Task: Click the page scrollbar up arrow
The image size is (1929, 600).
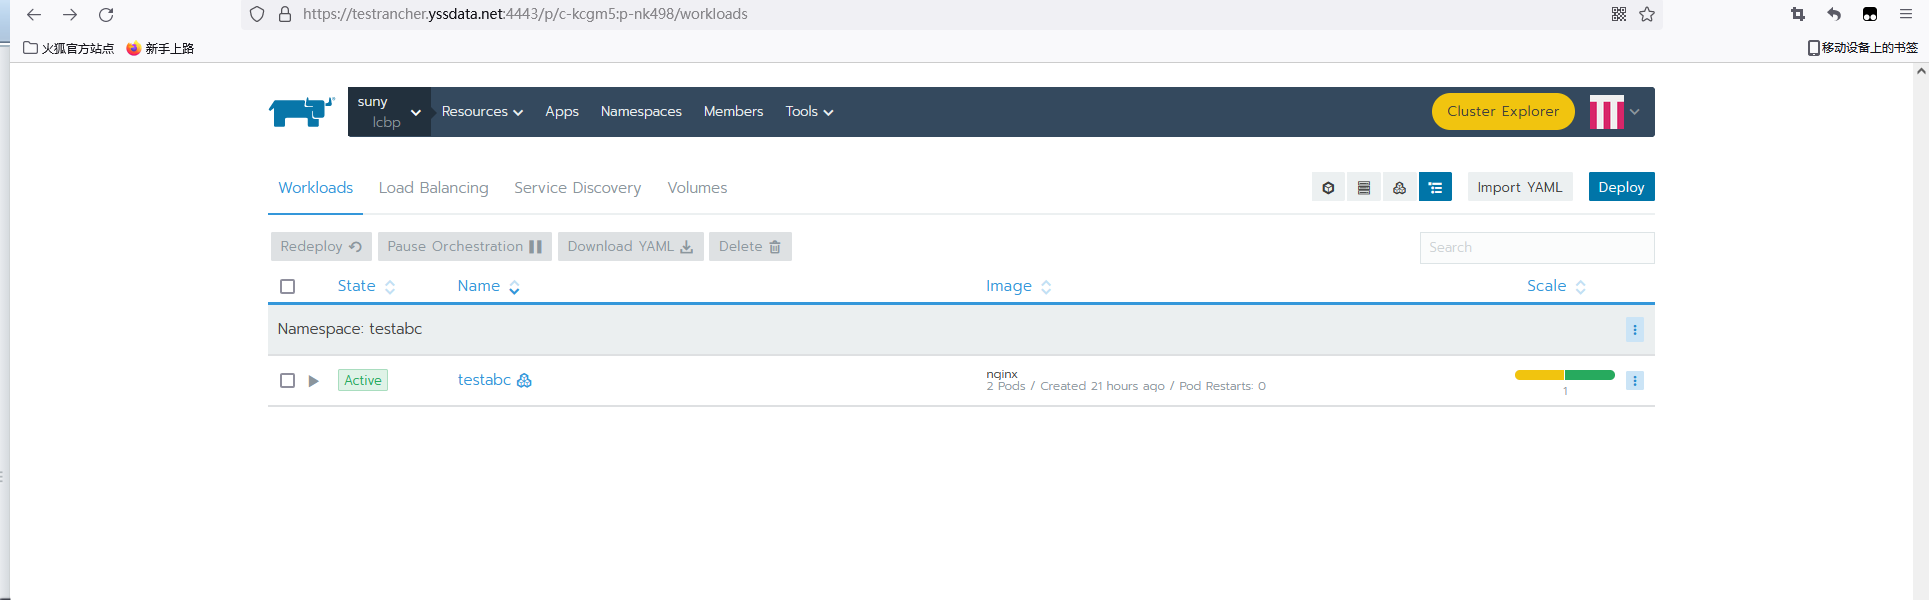Action: [1921, 71]
